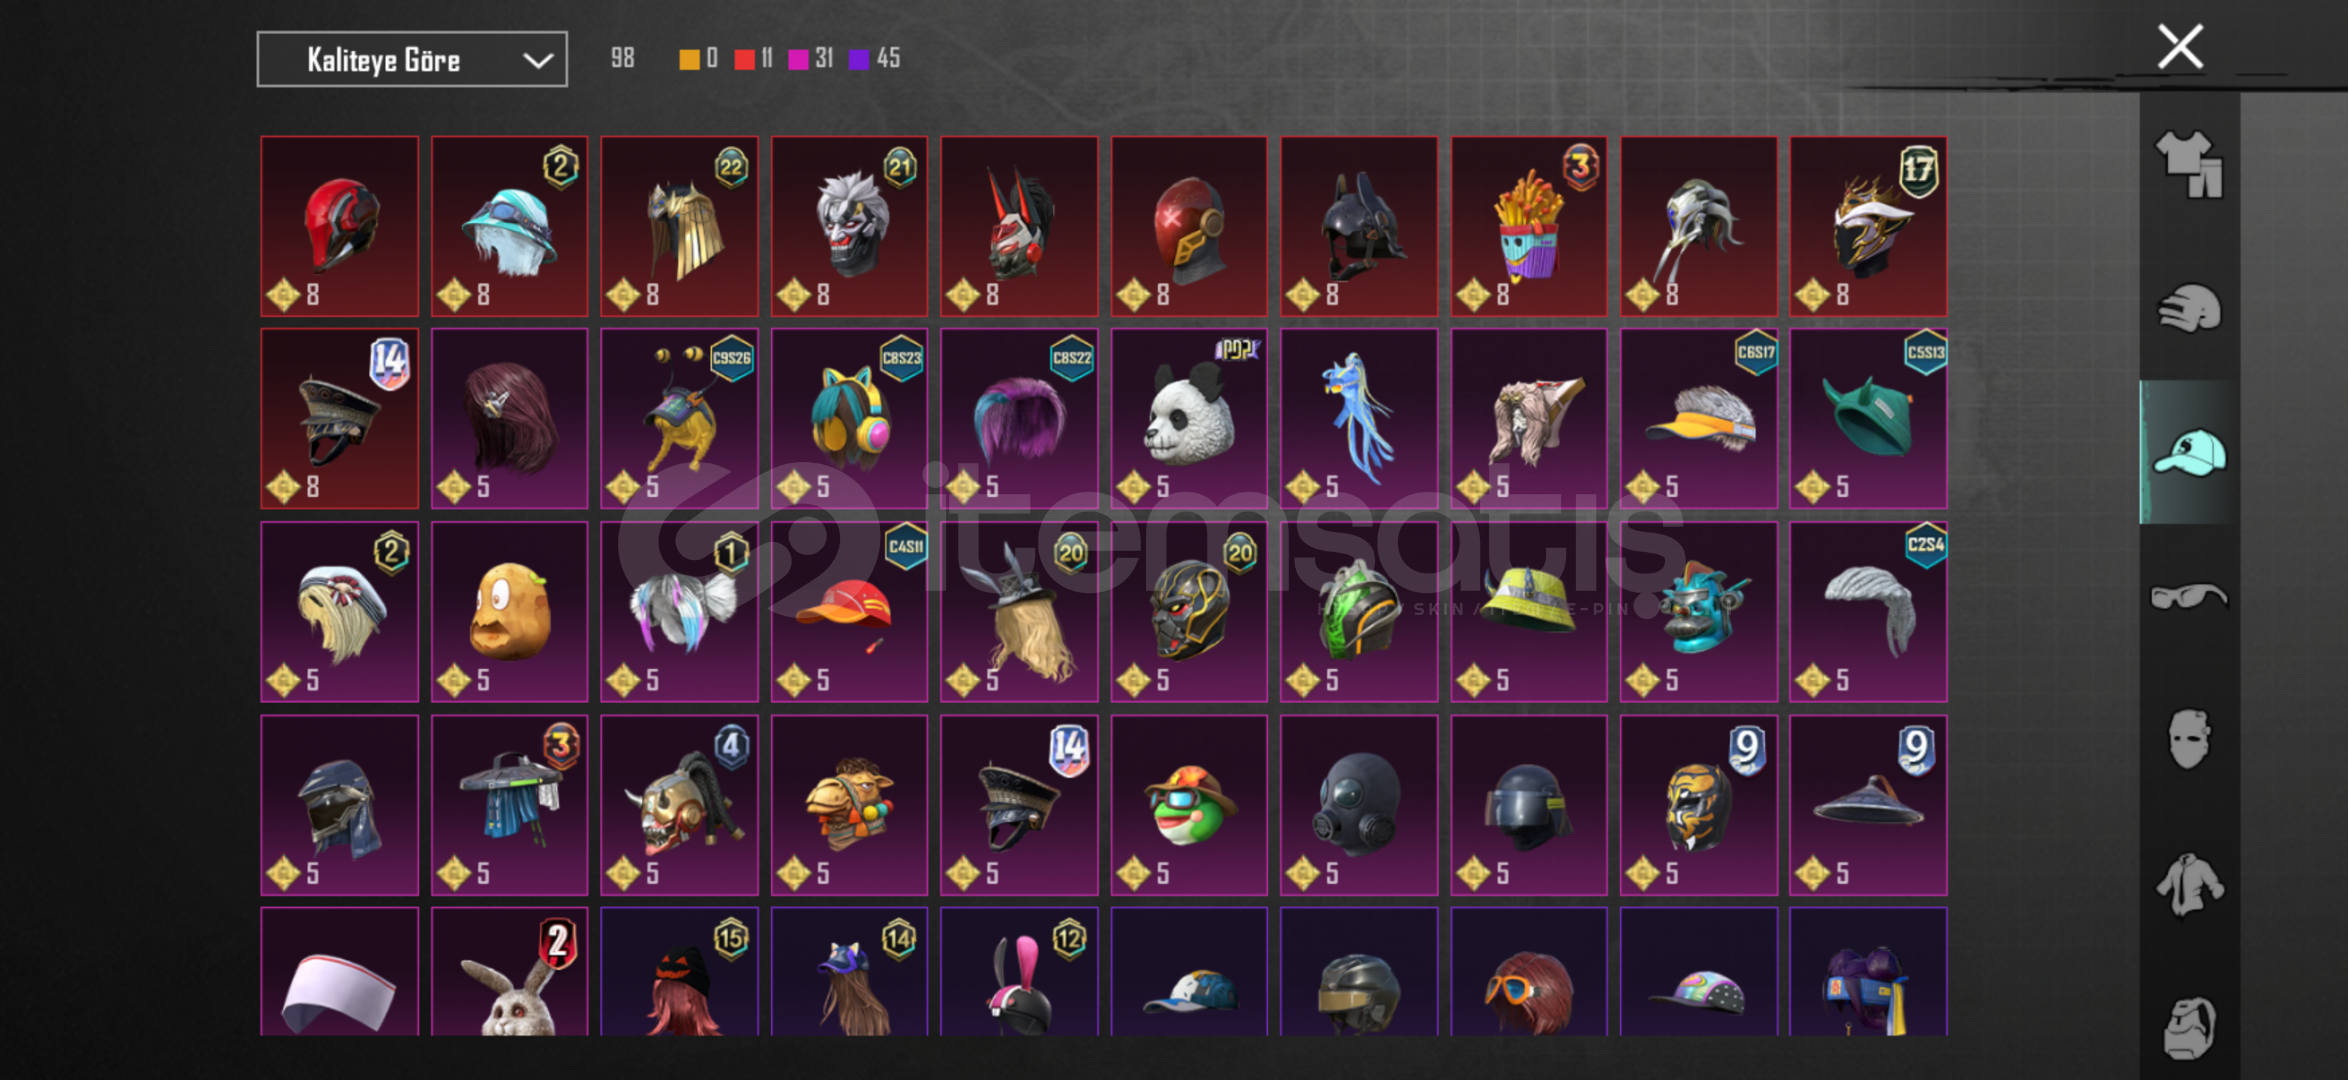Select the french fries headgear item
This screenshot has height=1080, width=2348.
[x=1529, y=226]
